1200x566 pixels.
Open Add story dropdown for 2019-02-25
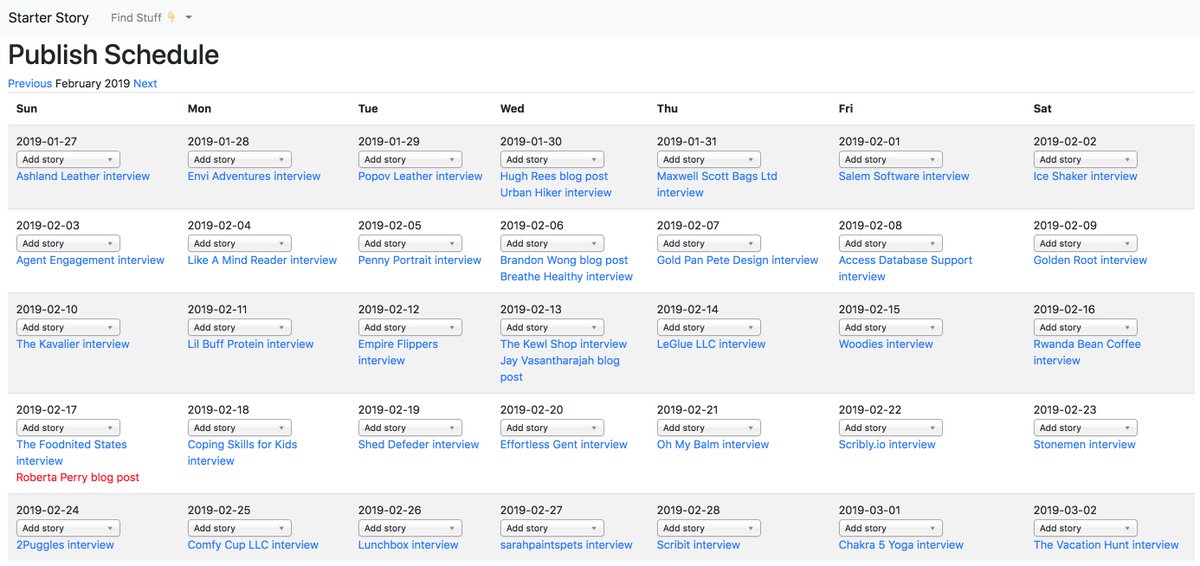(240, 528)
